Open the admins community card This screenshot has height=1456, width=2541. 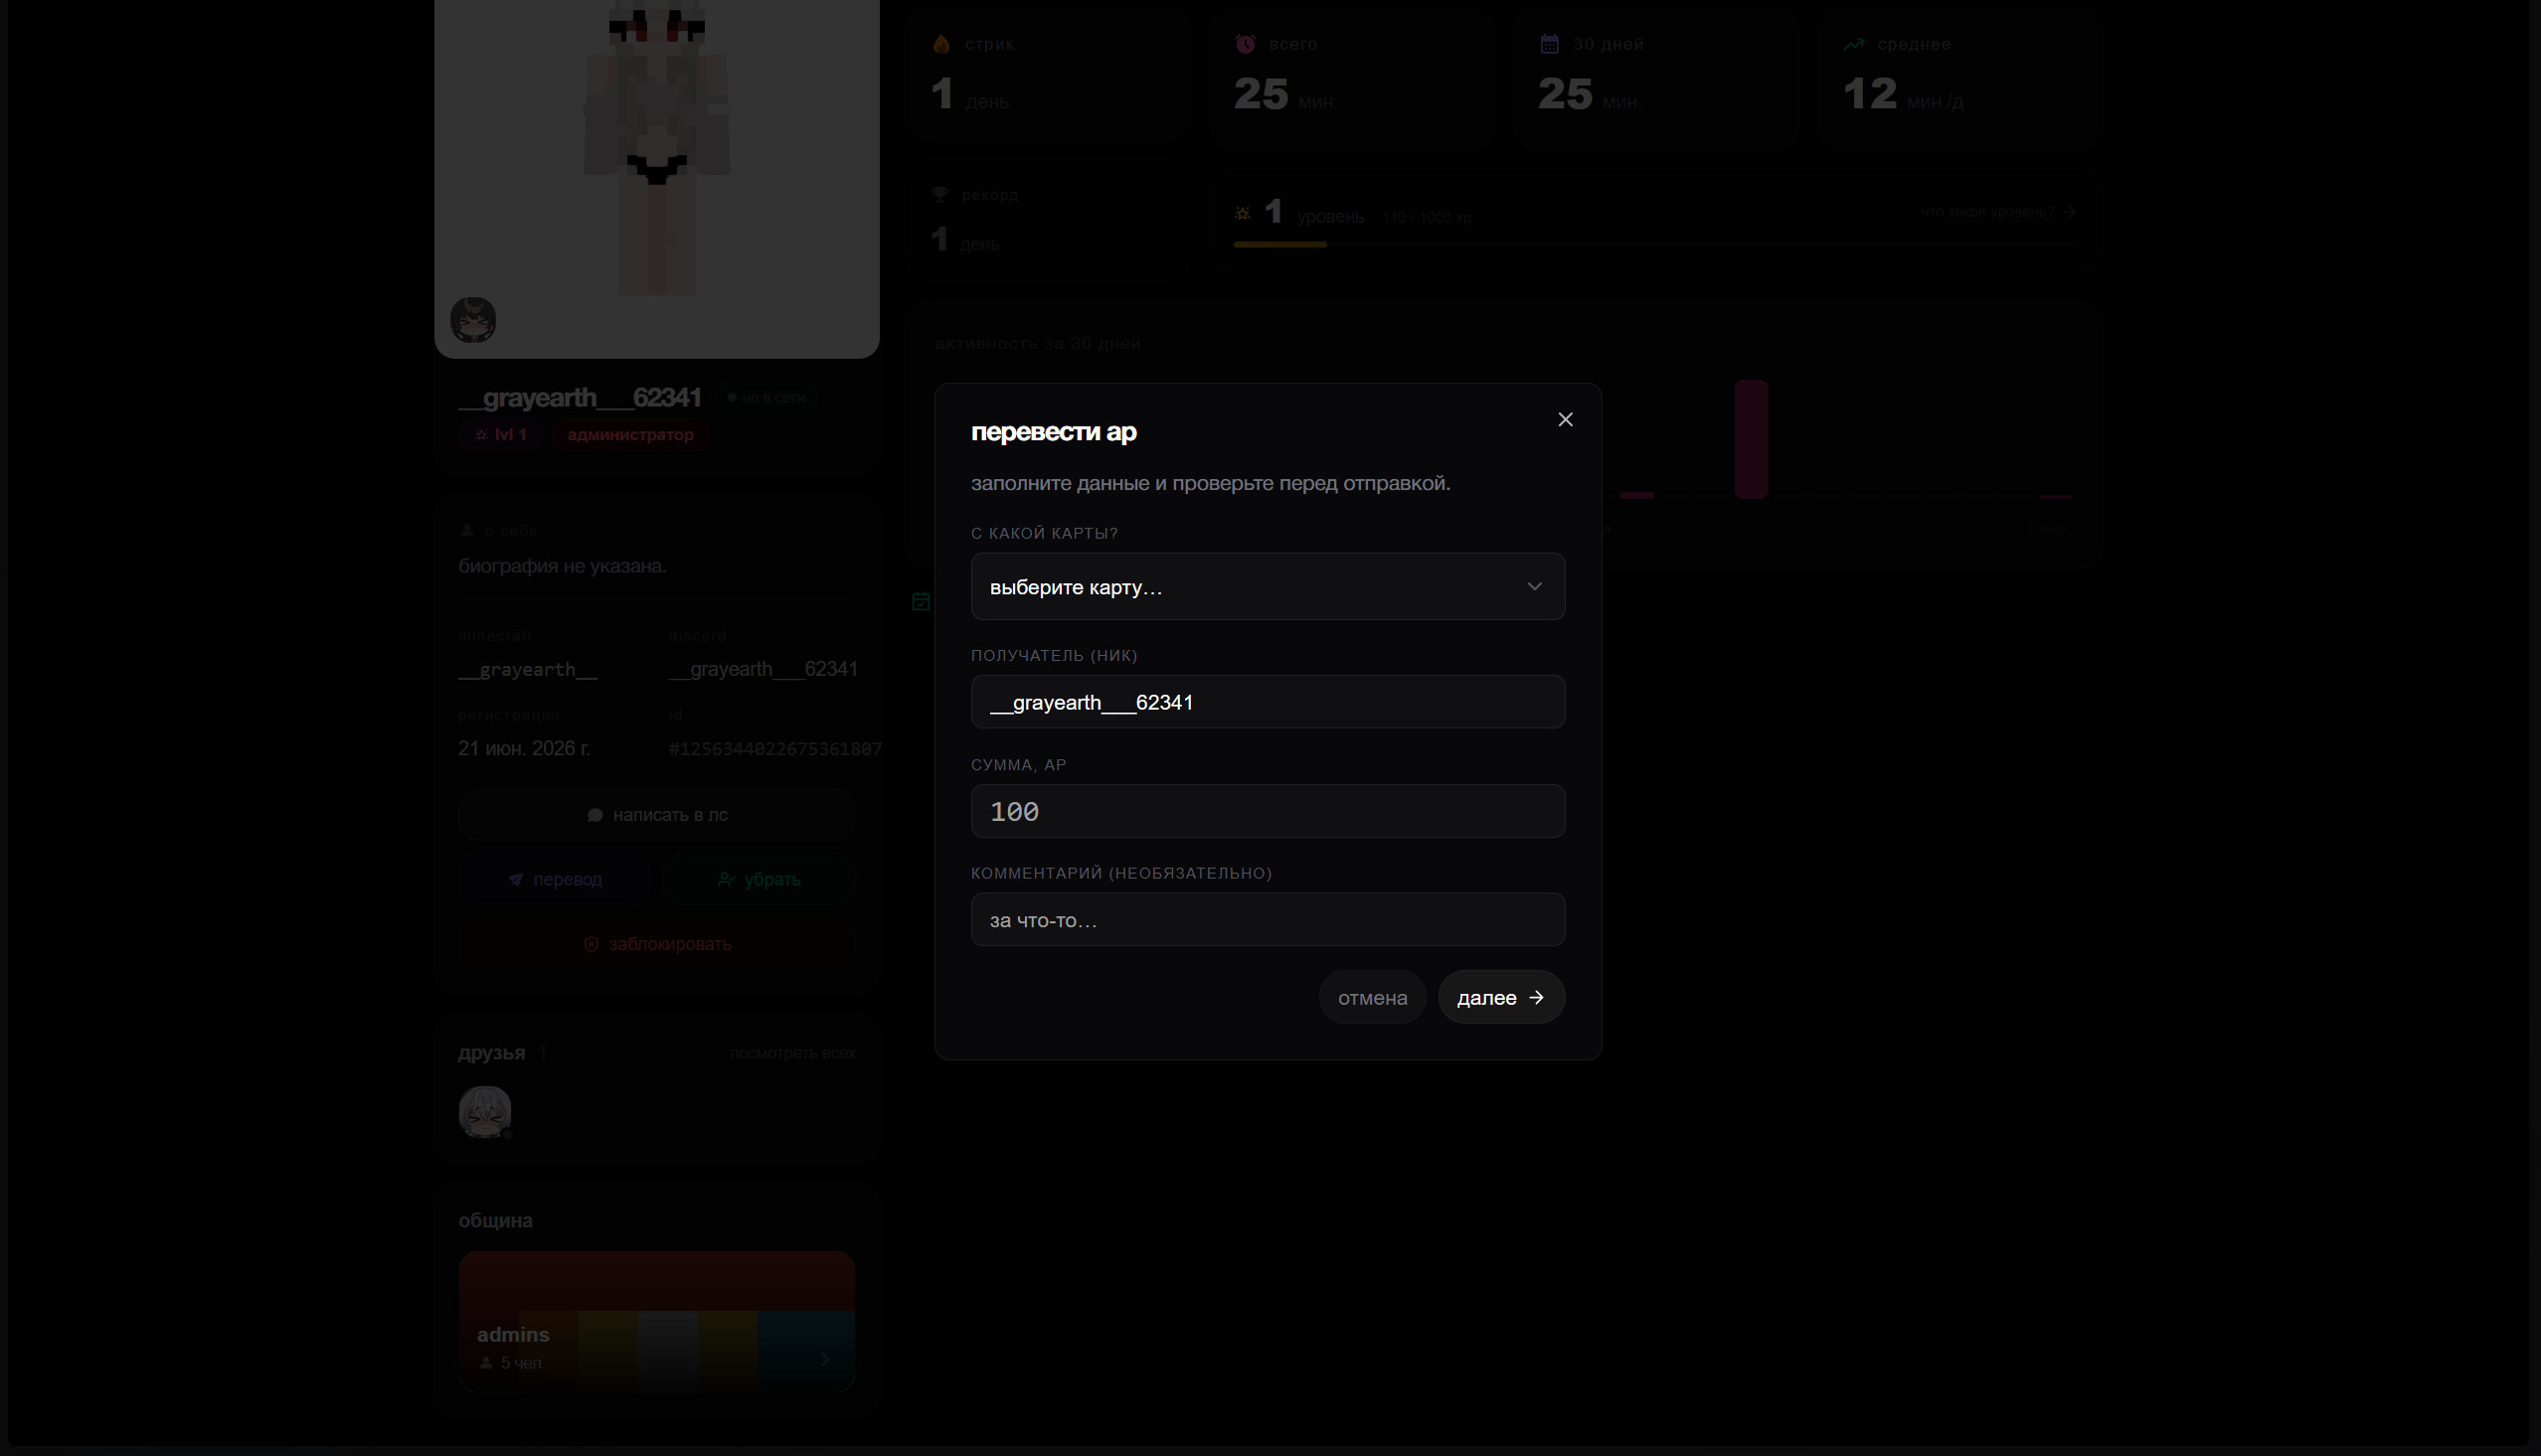[x=656, y=1322]
